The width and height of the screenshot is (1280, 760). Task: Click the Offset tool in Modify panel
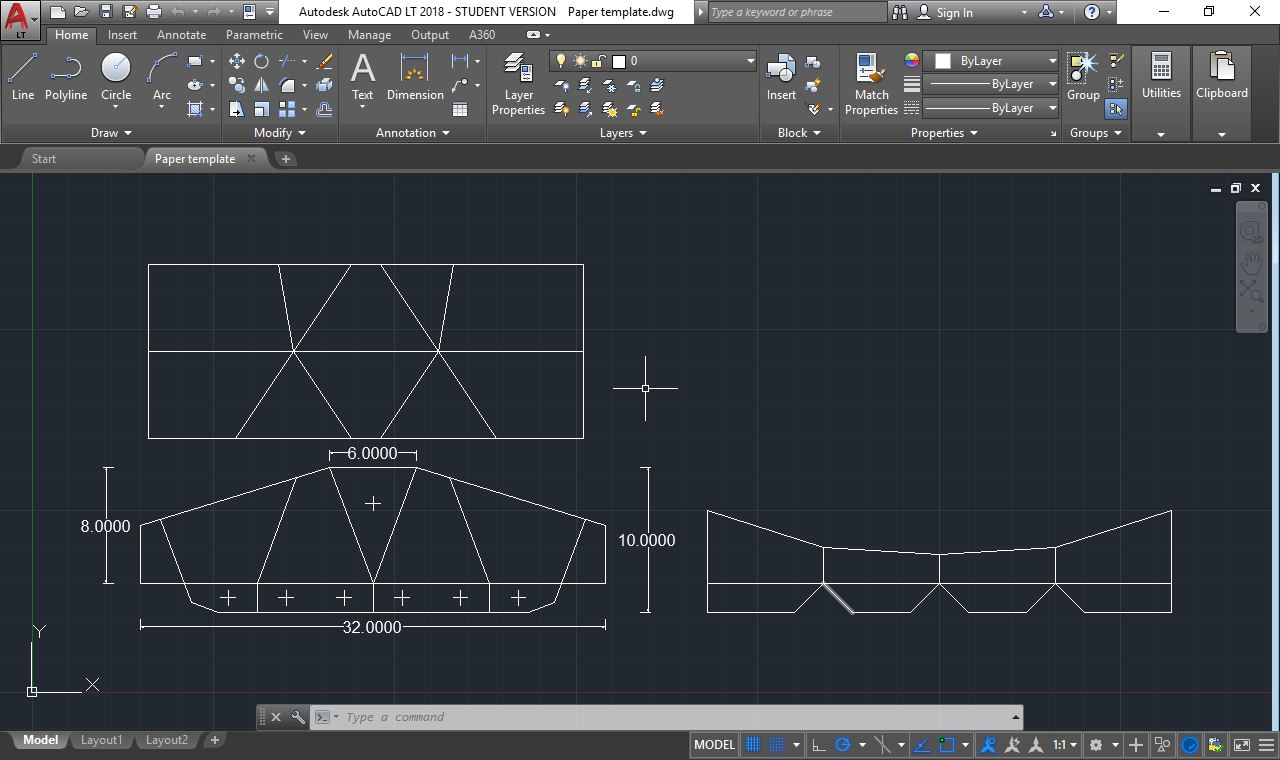click(324, 109)
